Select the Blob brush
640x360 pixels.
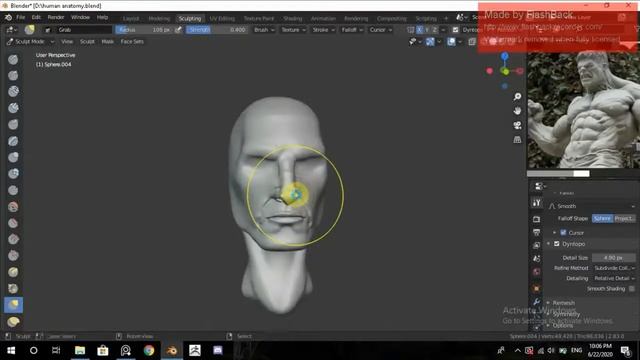point(13,174)
